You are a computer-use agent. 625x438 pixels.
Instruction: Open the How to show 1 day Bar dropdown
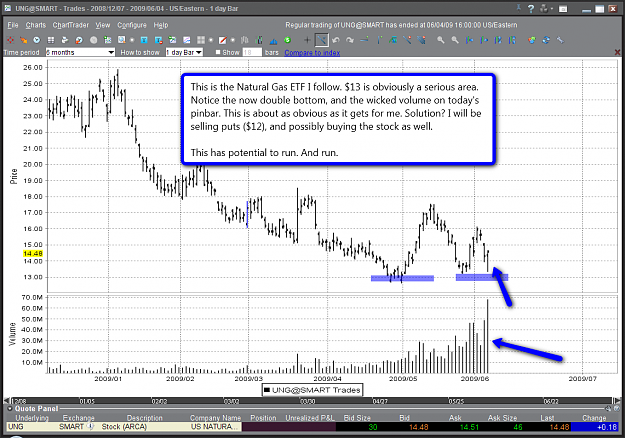pyautogui.click(x=184, y=52)
